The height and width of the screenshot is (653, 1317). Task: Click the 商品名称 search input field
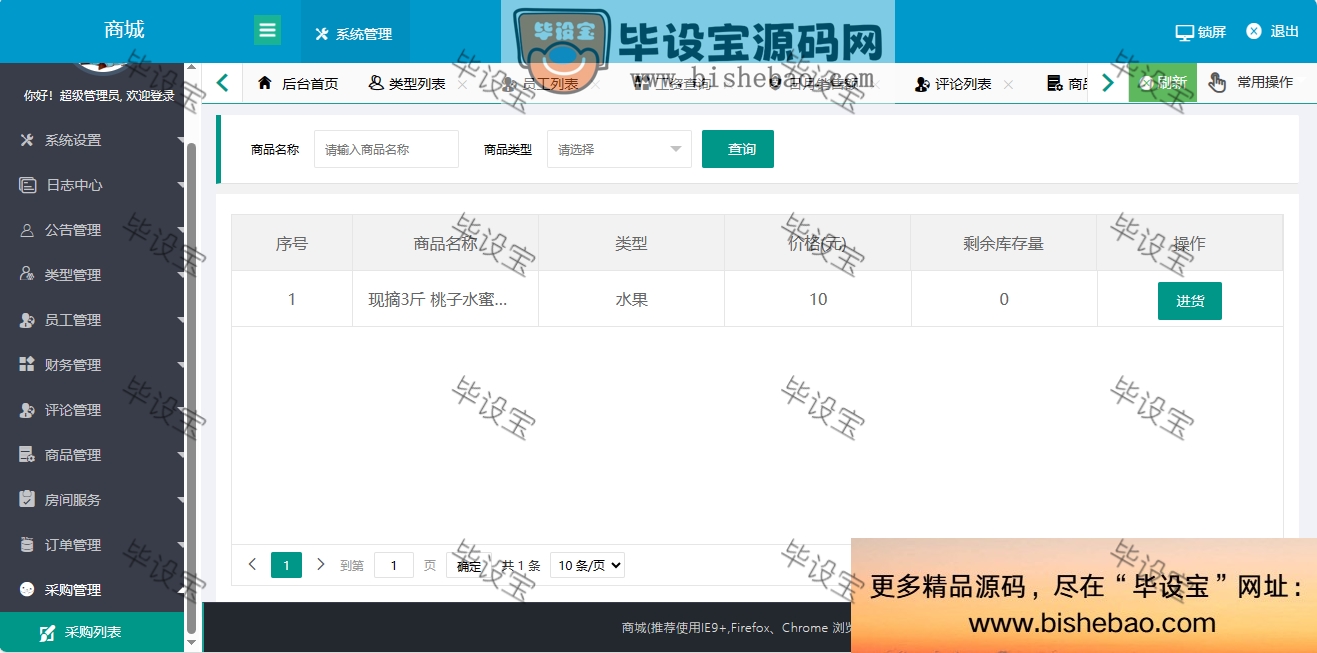(386, 149)
